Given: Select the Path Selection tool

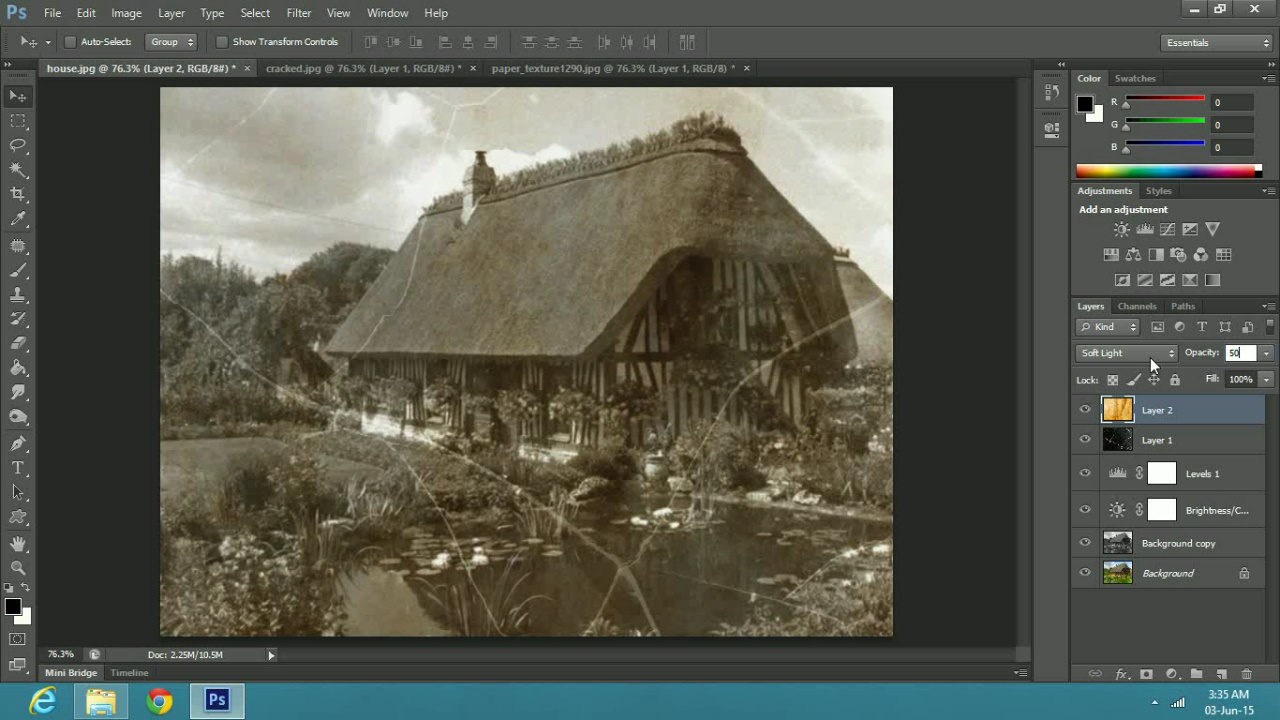Looking at the screenshot, I should click(18, 492).
